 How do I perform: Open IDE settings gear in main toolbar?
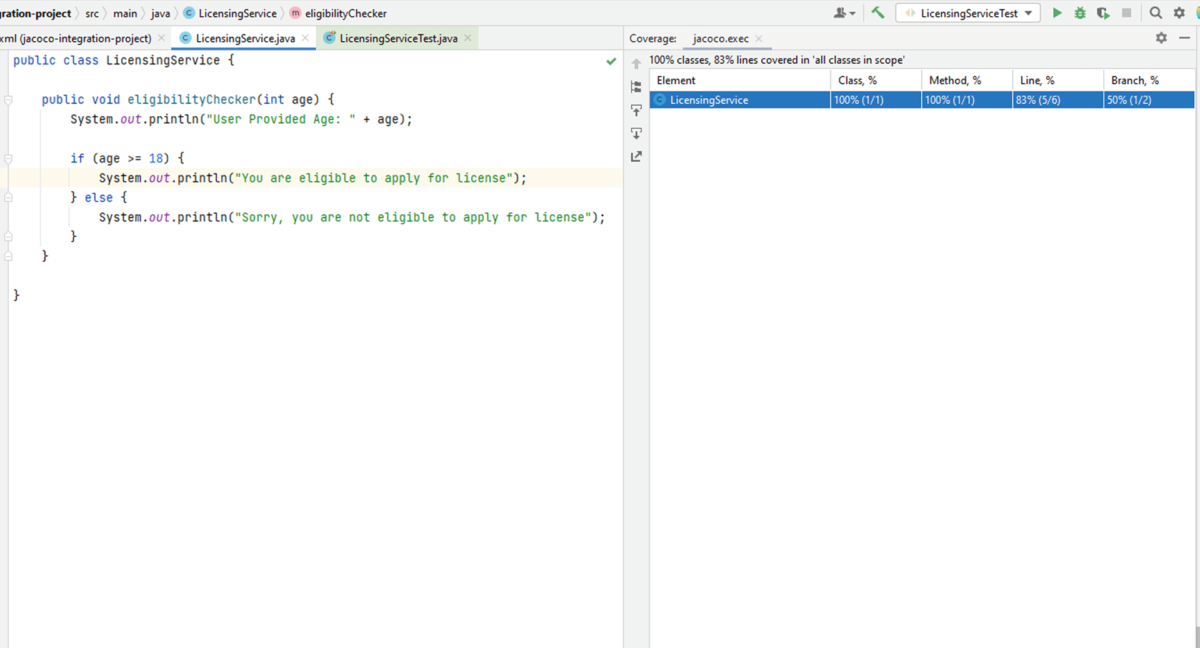point(1179,13)
